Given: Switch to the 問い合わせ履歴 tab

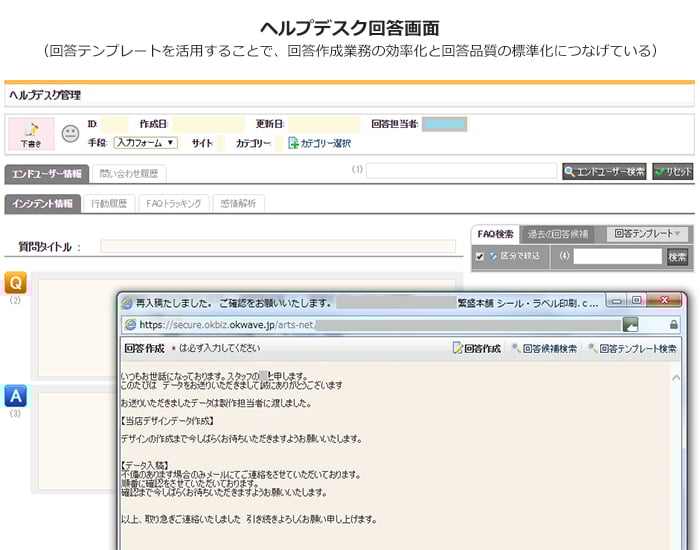Looking at the screenshot, I should click(x=129, y=174).
